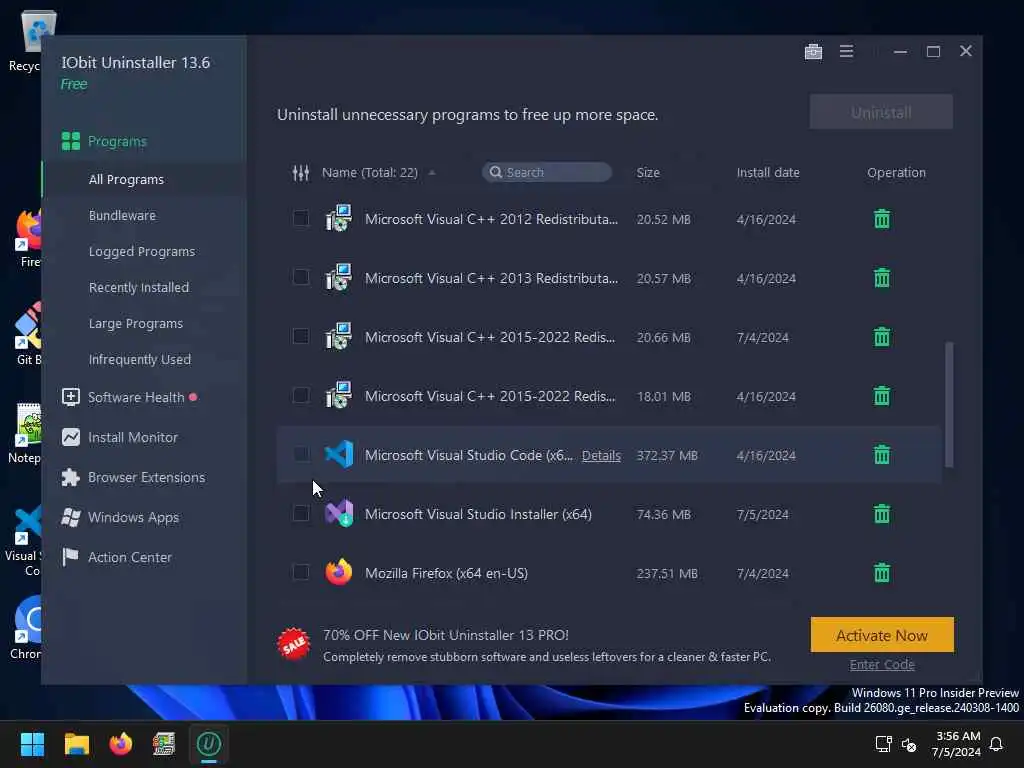Click the Action Center flag icon
The height and width of the screenshot is (768, 1024).
(x=71, y=557)
